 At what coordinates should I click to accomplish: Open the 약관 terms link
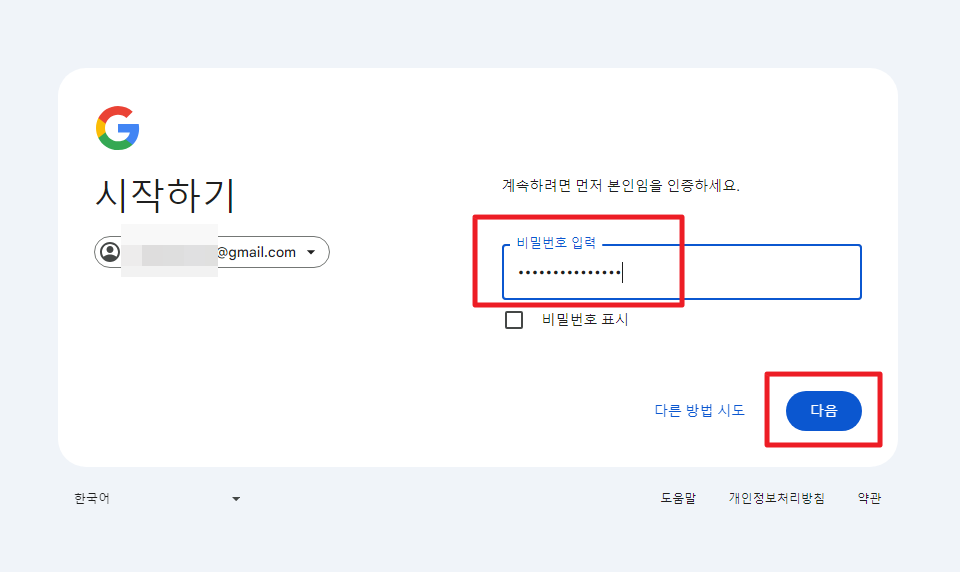click(869, 499)
